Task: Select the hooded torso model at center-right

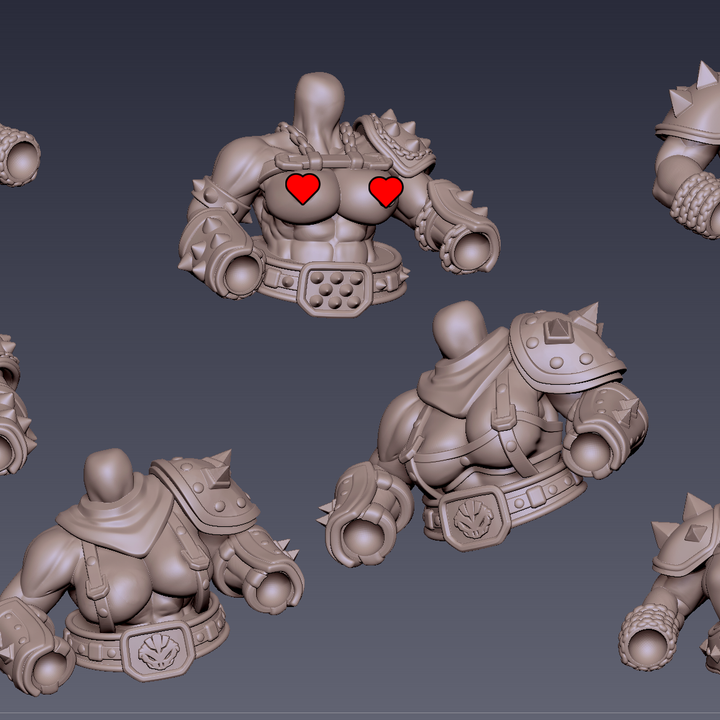Action: click(x=482, y=434)
